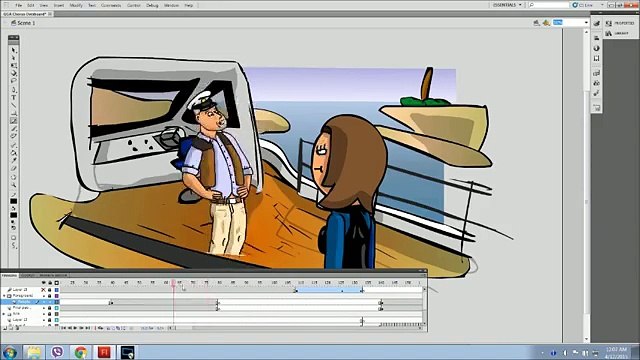Open Viber from the taskbar
Viewport: 640px width, 360px height.
point(57,352)
